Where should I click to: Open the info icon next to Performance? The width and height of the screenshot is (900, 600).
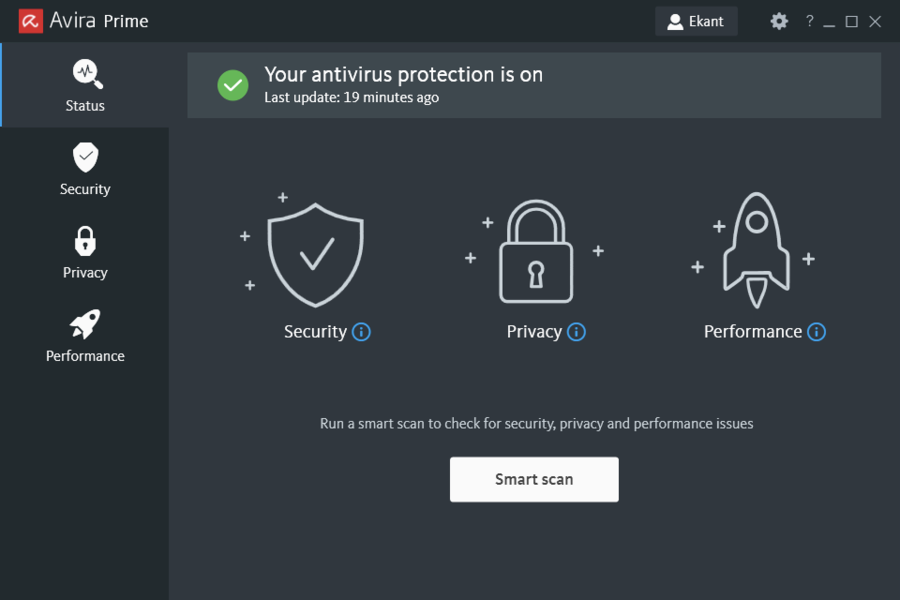point(818,331)
